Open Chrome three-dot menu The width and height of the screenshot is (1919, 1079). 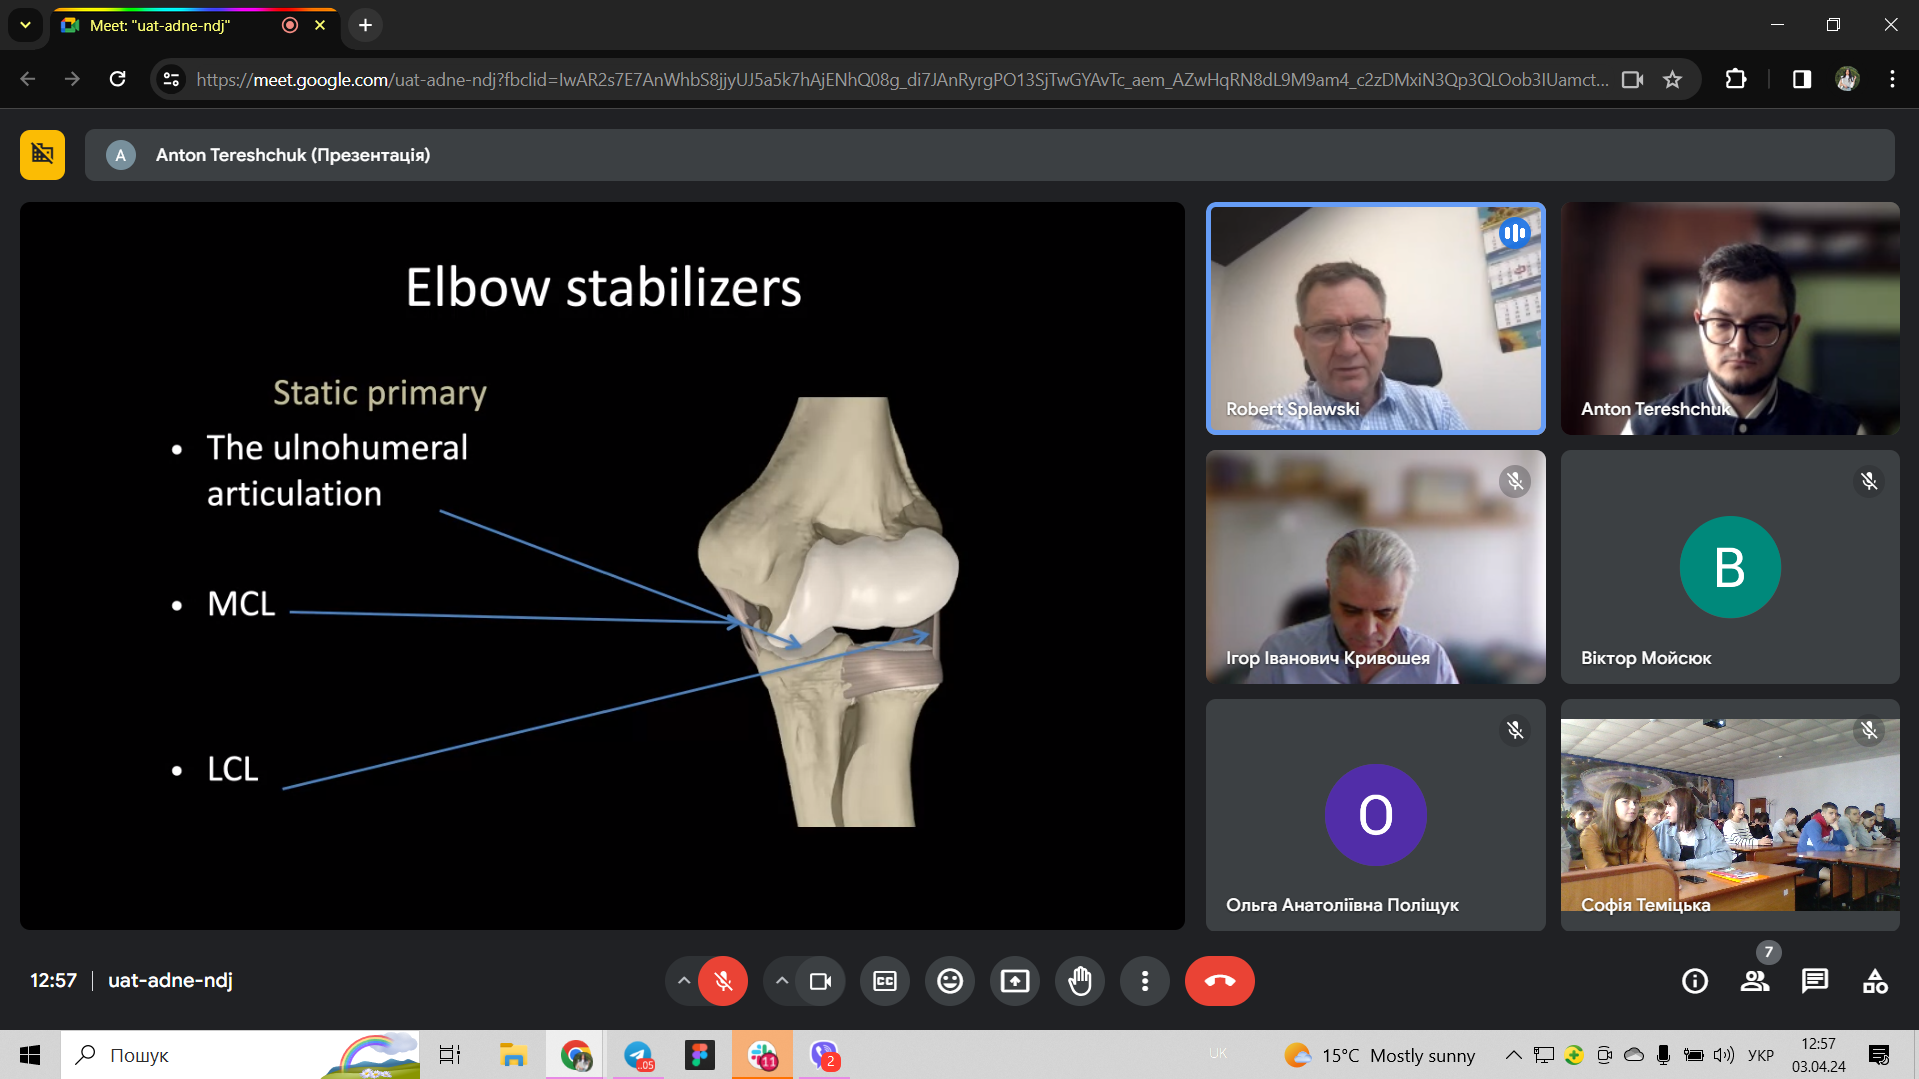(1892, 79)
